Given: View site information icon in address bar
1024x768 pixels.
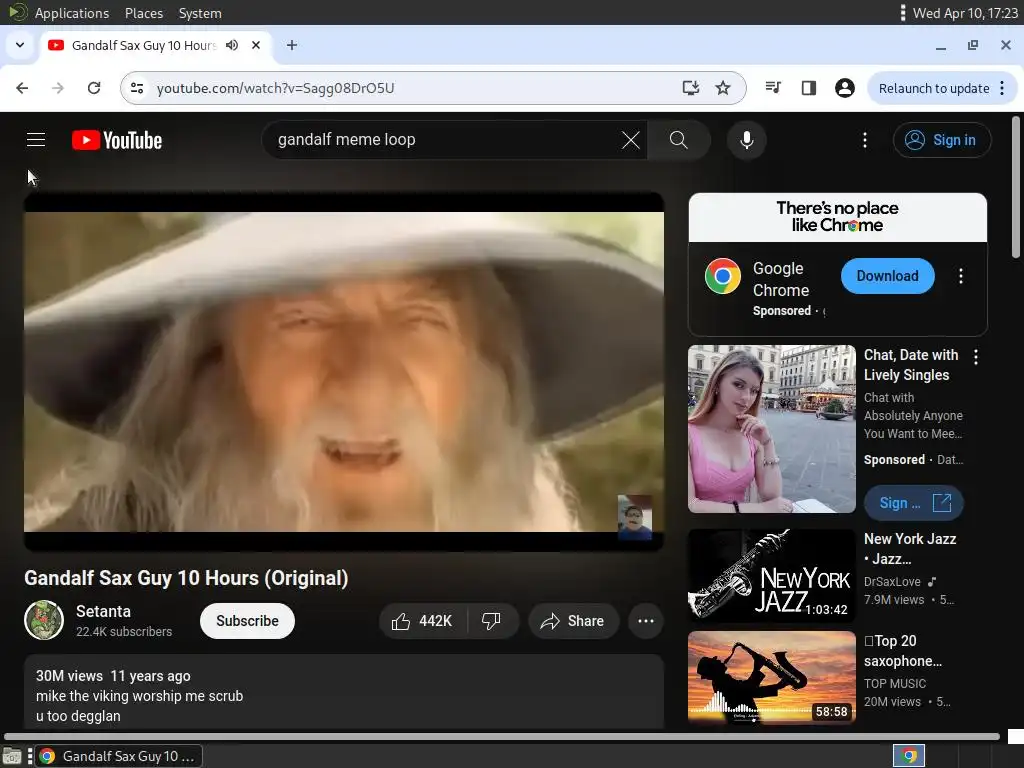Looking at the screenshot, I should coord(137,88).
